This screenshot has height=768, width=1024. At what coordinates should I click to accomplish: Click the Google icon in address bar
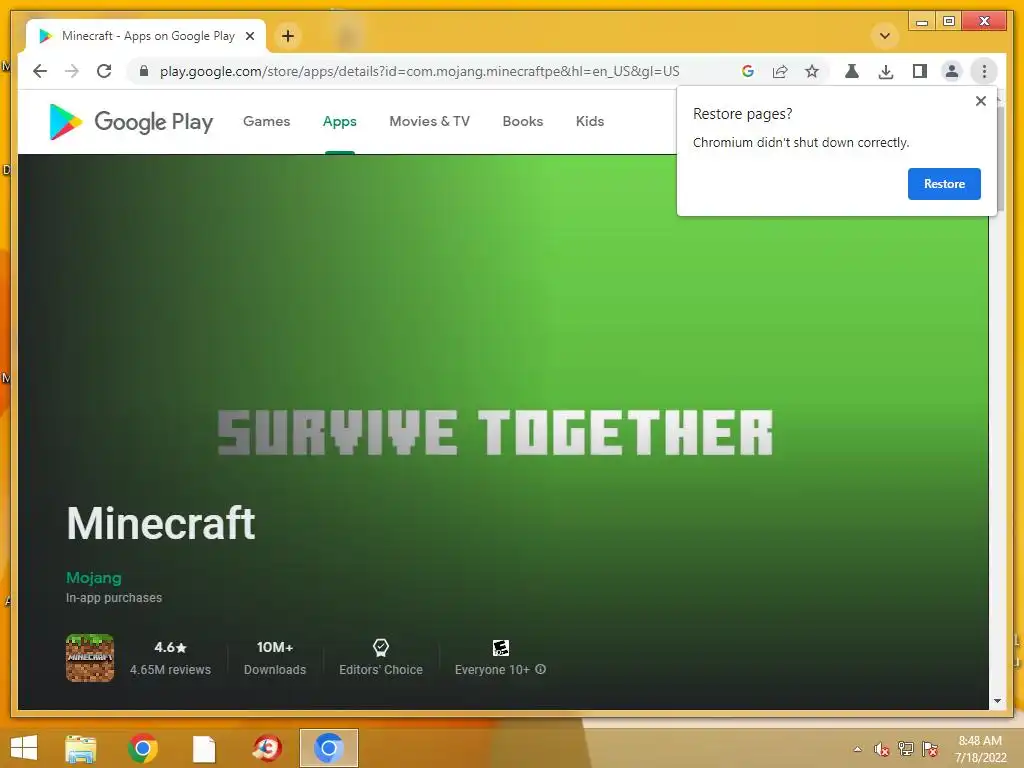[748, 71]
